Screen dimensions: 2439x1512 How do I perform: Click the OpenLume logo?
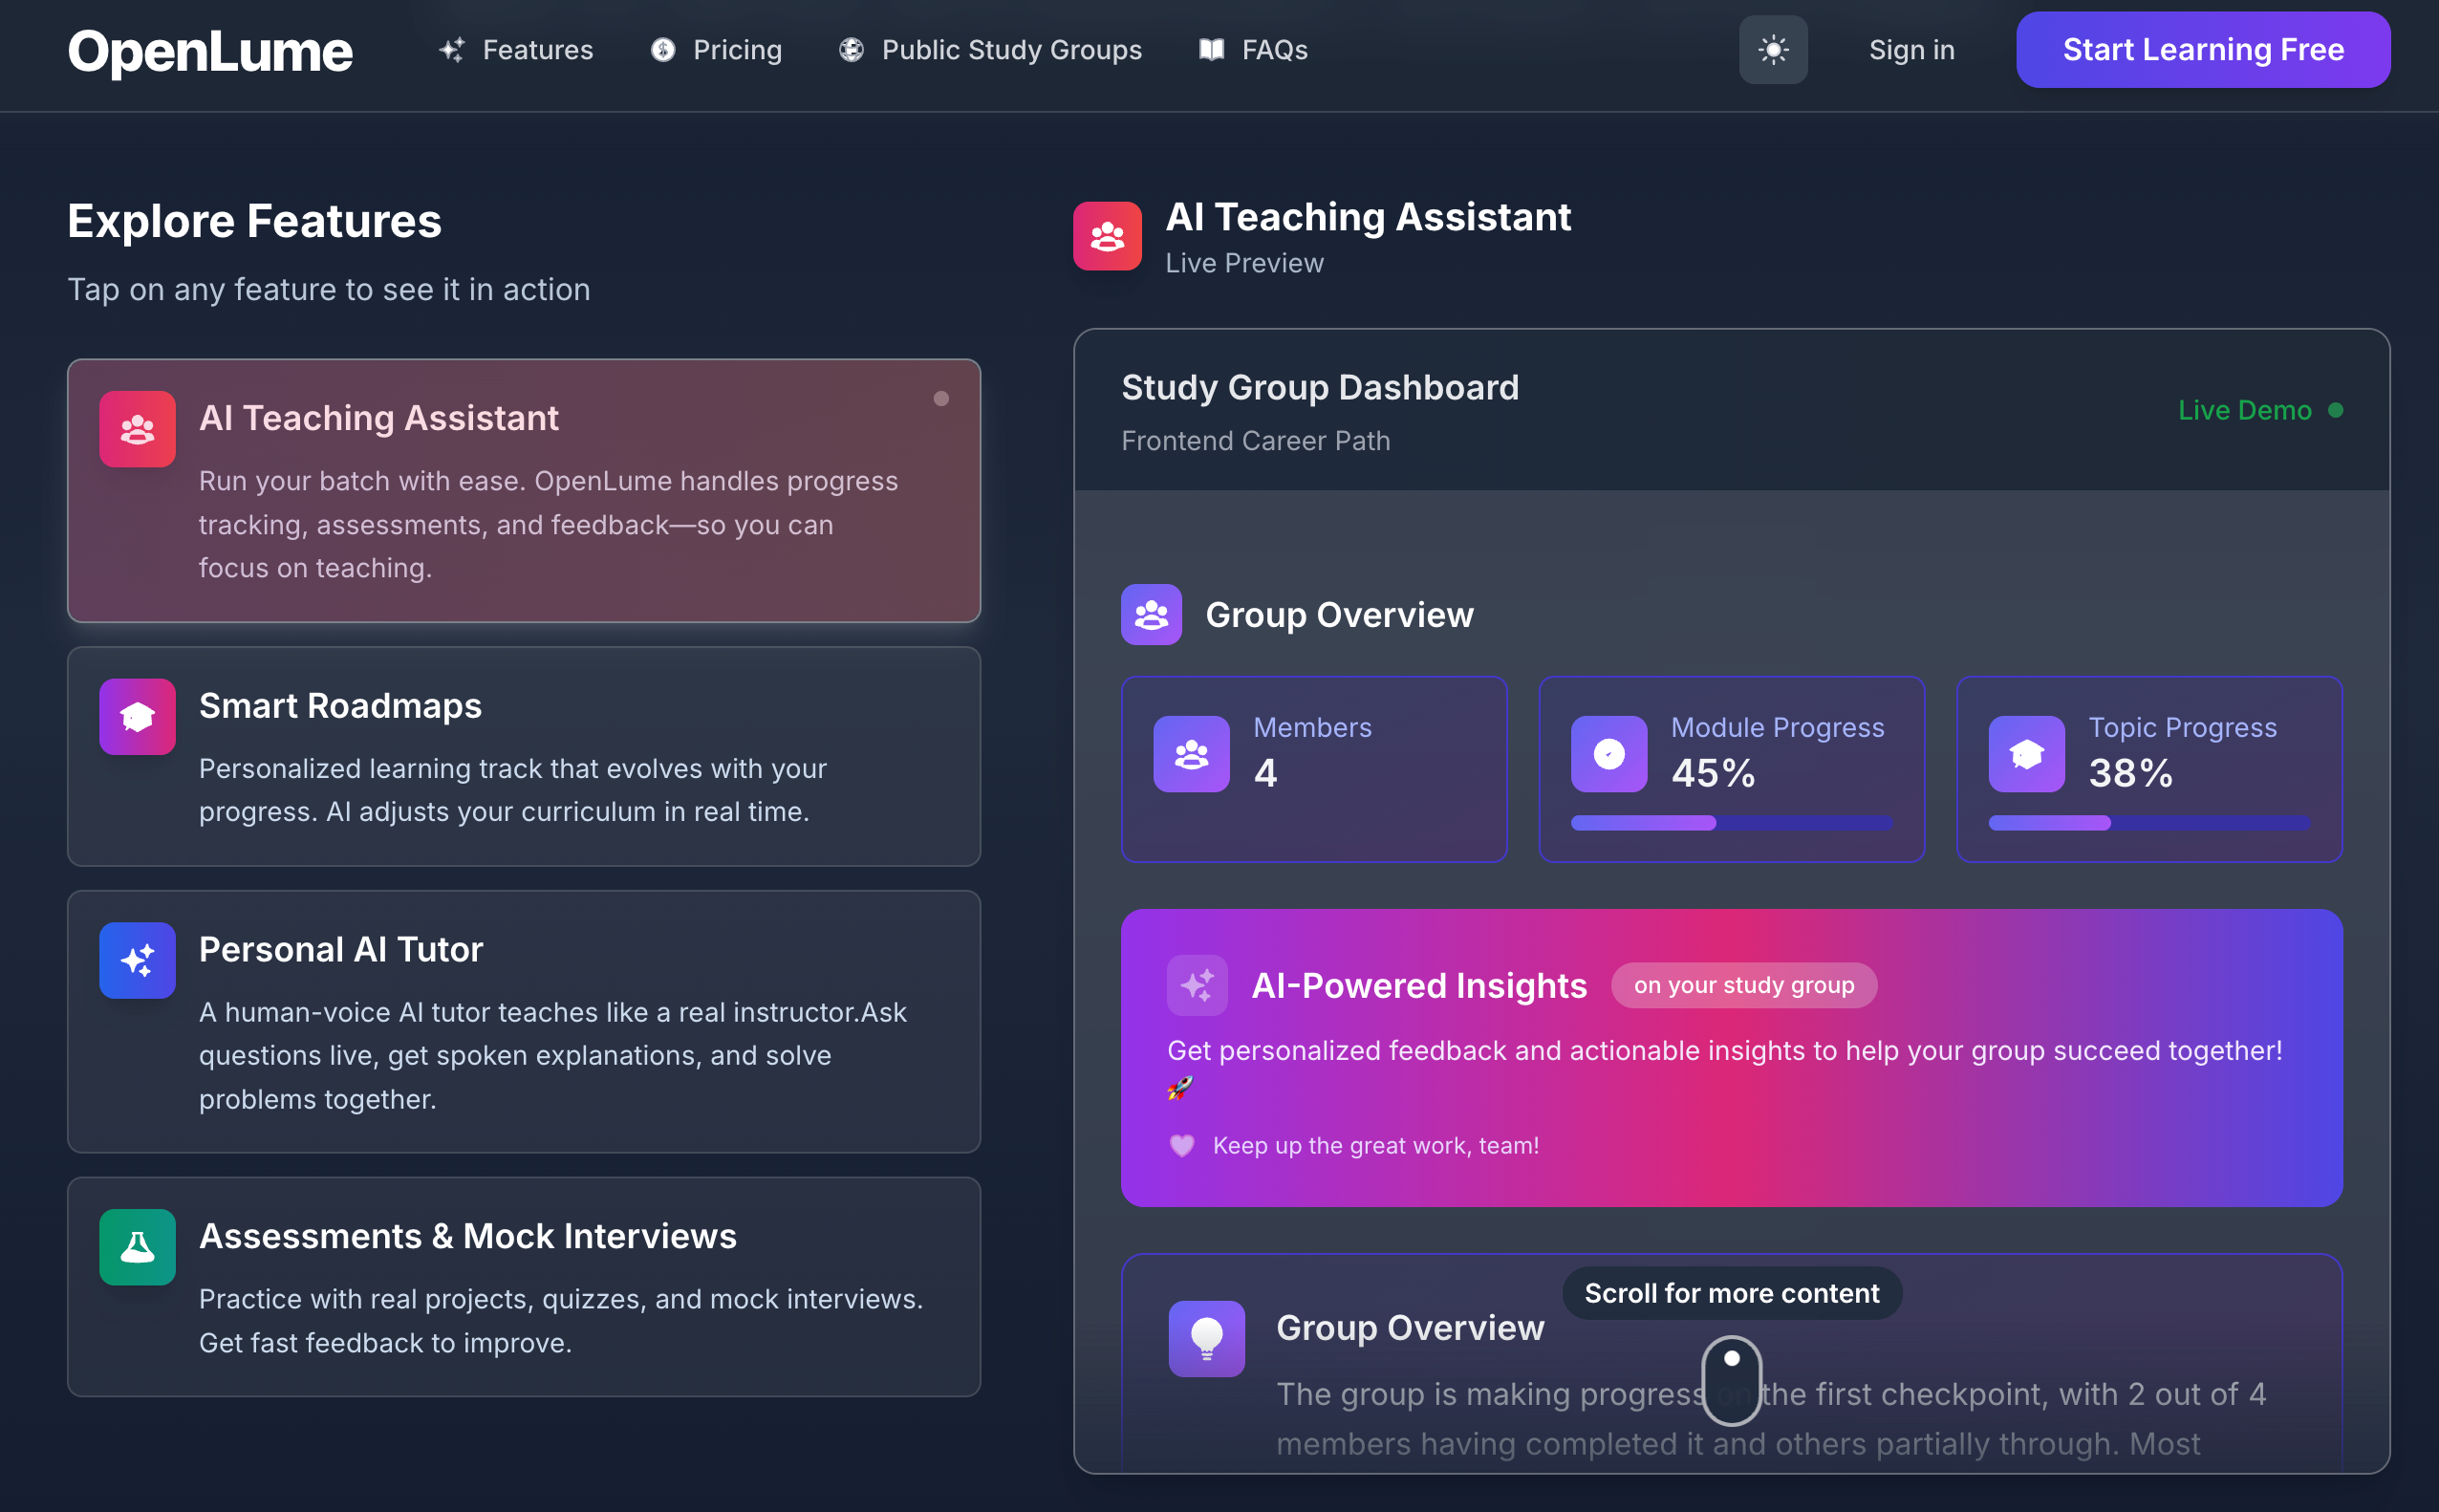tap(210, 51)
